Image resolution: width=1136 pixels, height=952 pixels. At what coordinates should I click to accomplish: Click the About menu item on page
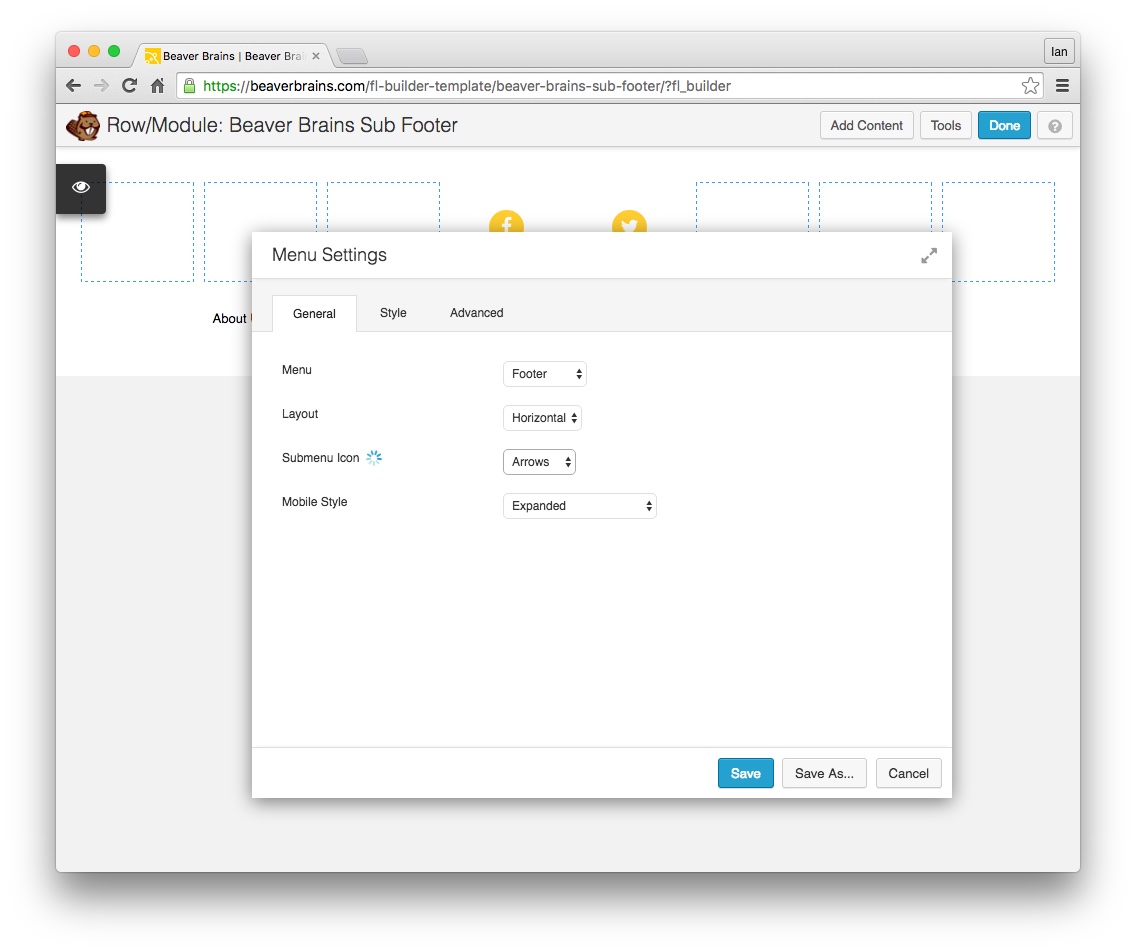click(x=230, y=319)
